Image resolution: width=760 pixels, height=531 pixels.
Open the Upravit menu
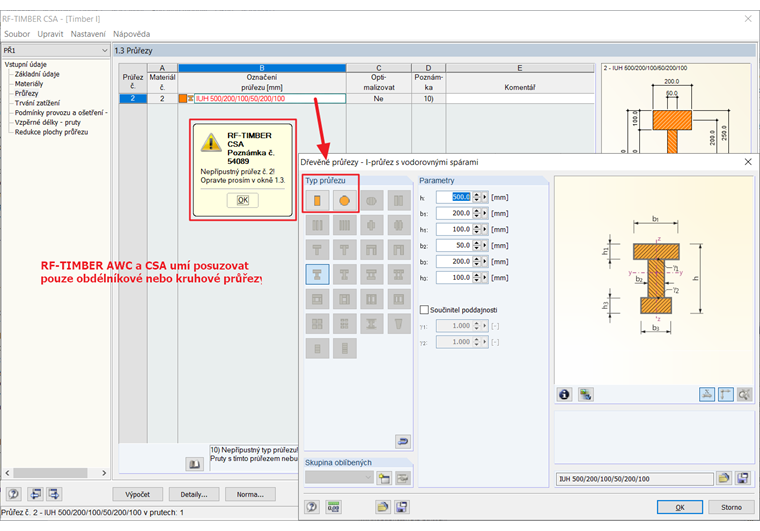(x=50, y=34)
